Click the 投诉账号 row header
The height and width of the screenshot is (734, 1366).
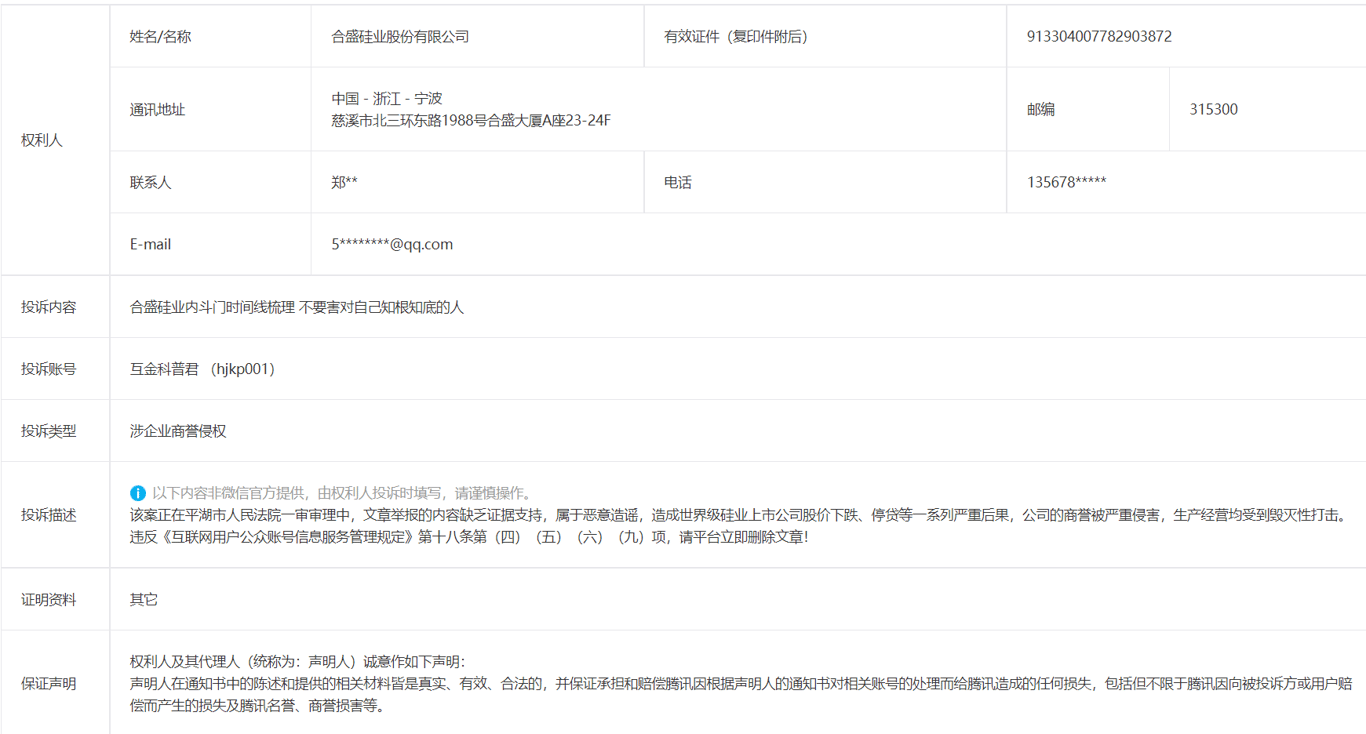click(x=48, y=369)
